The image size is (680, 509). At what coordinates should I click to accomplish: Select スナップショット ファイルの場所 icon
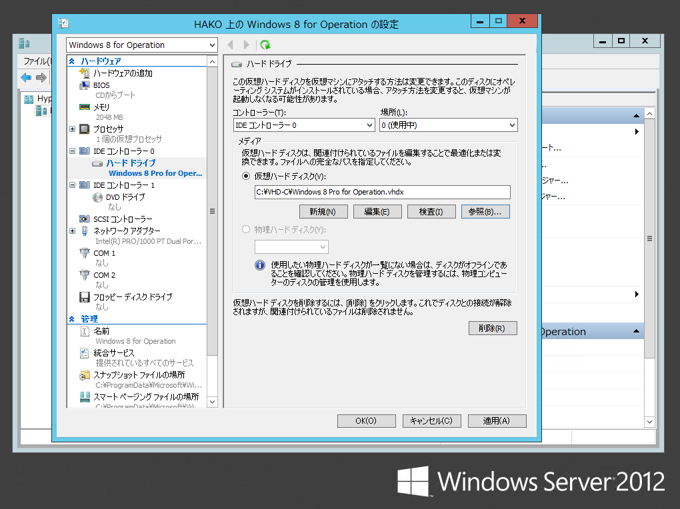pos(85,375)
